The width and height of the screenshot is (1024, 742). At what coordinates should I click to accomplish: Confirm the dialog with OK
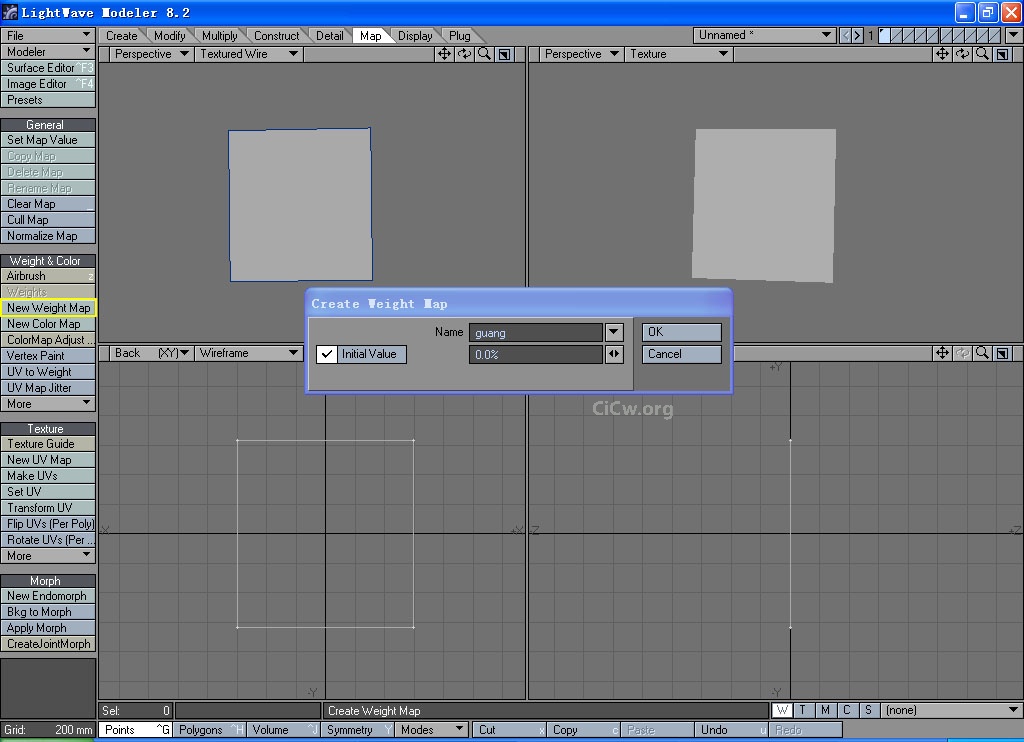(x=681, y=332)
